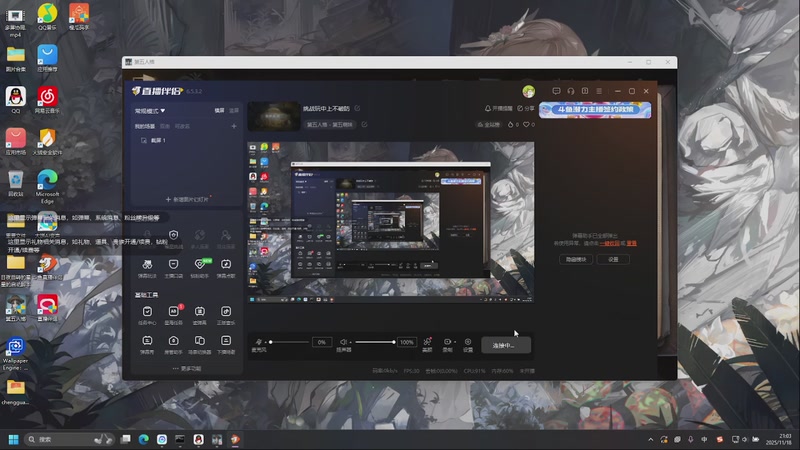Adjust the microphone volume slider
The height and width of the screenshot is (450, 800).
click(288, 342)
